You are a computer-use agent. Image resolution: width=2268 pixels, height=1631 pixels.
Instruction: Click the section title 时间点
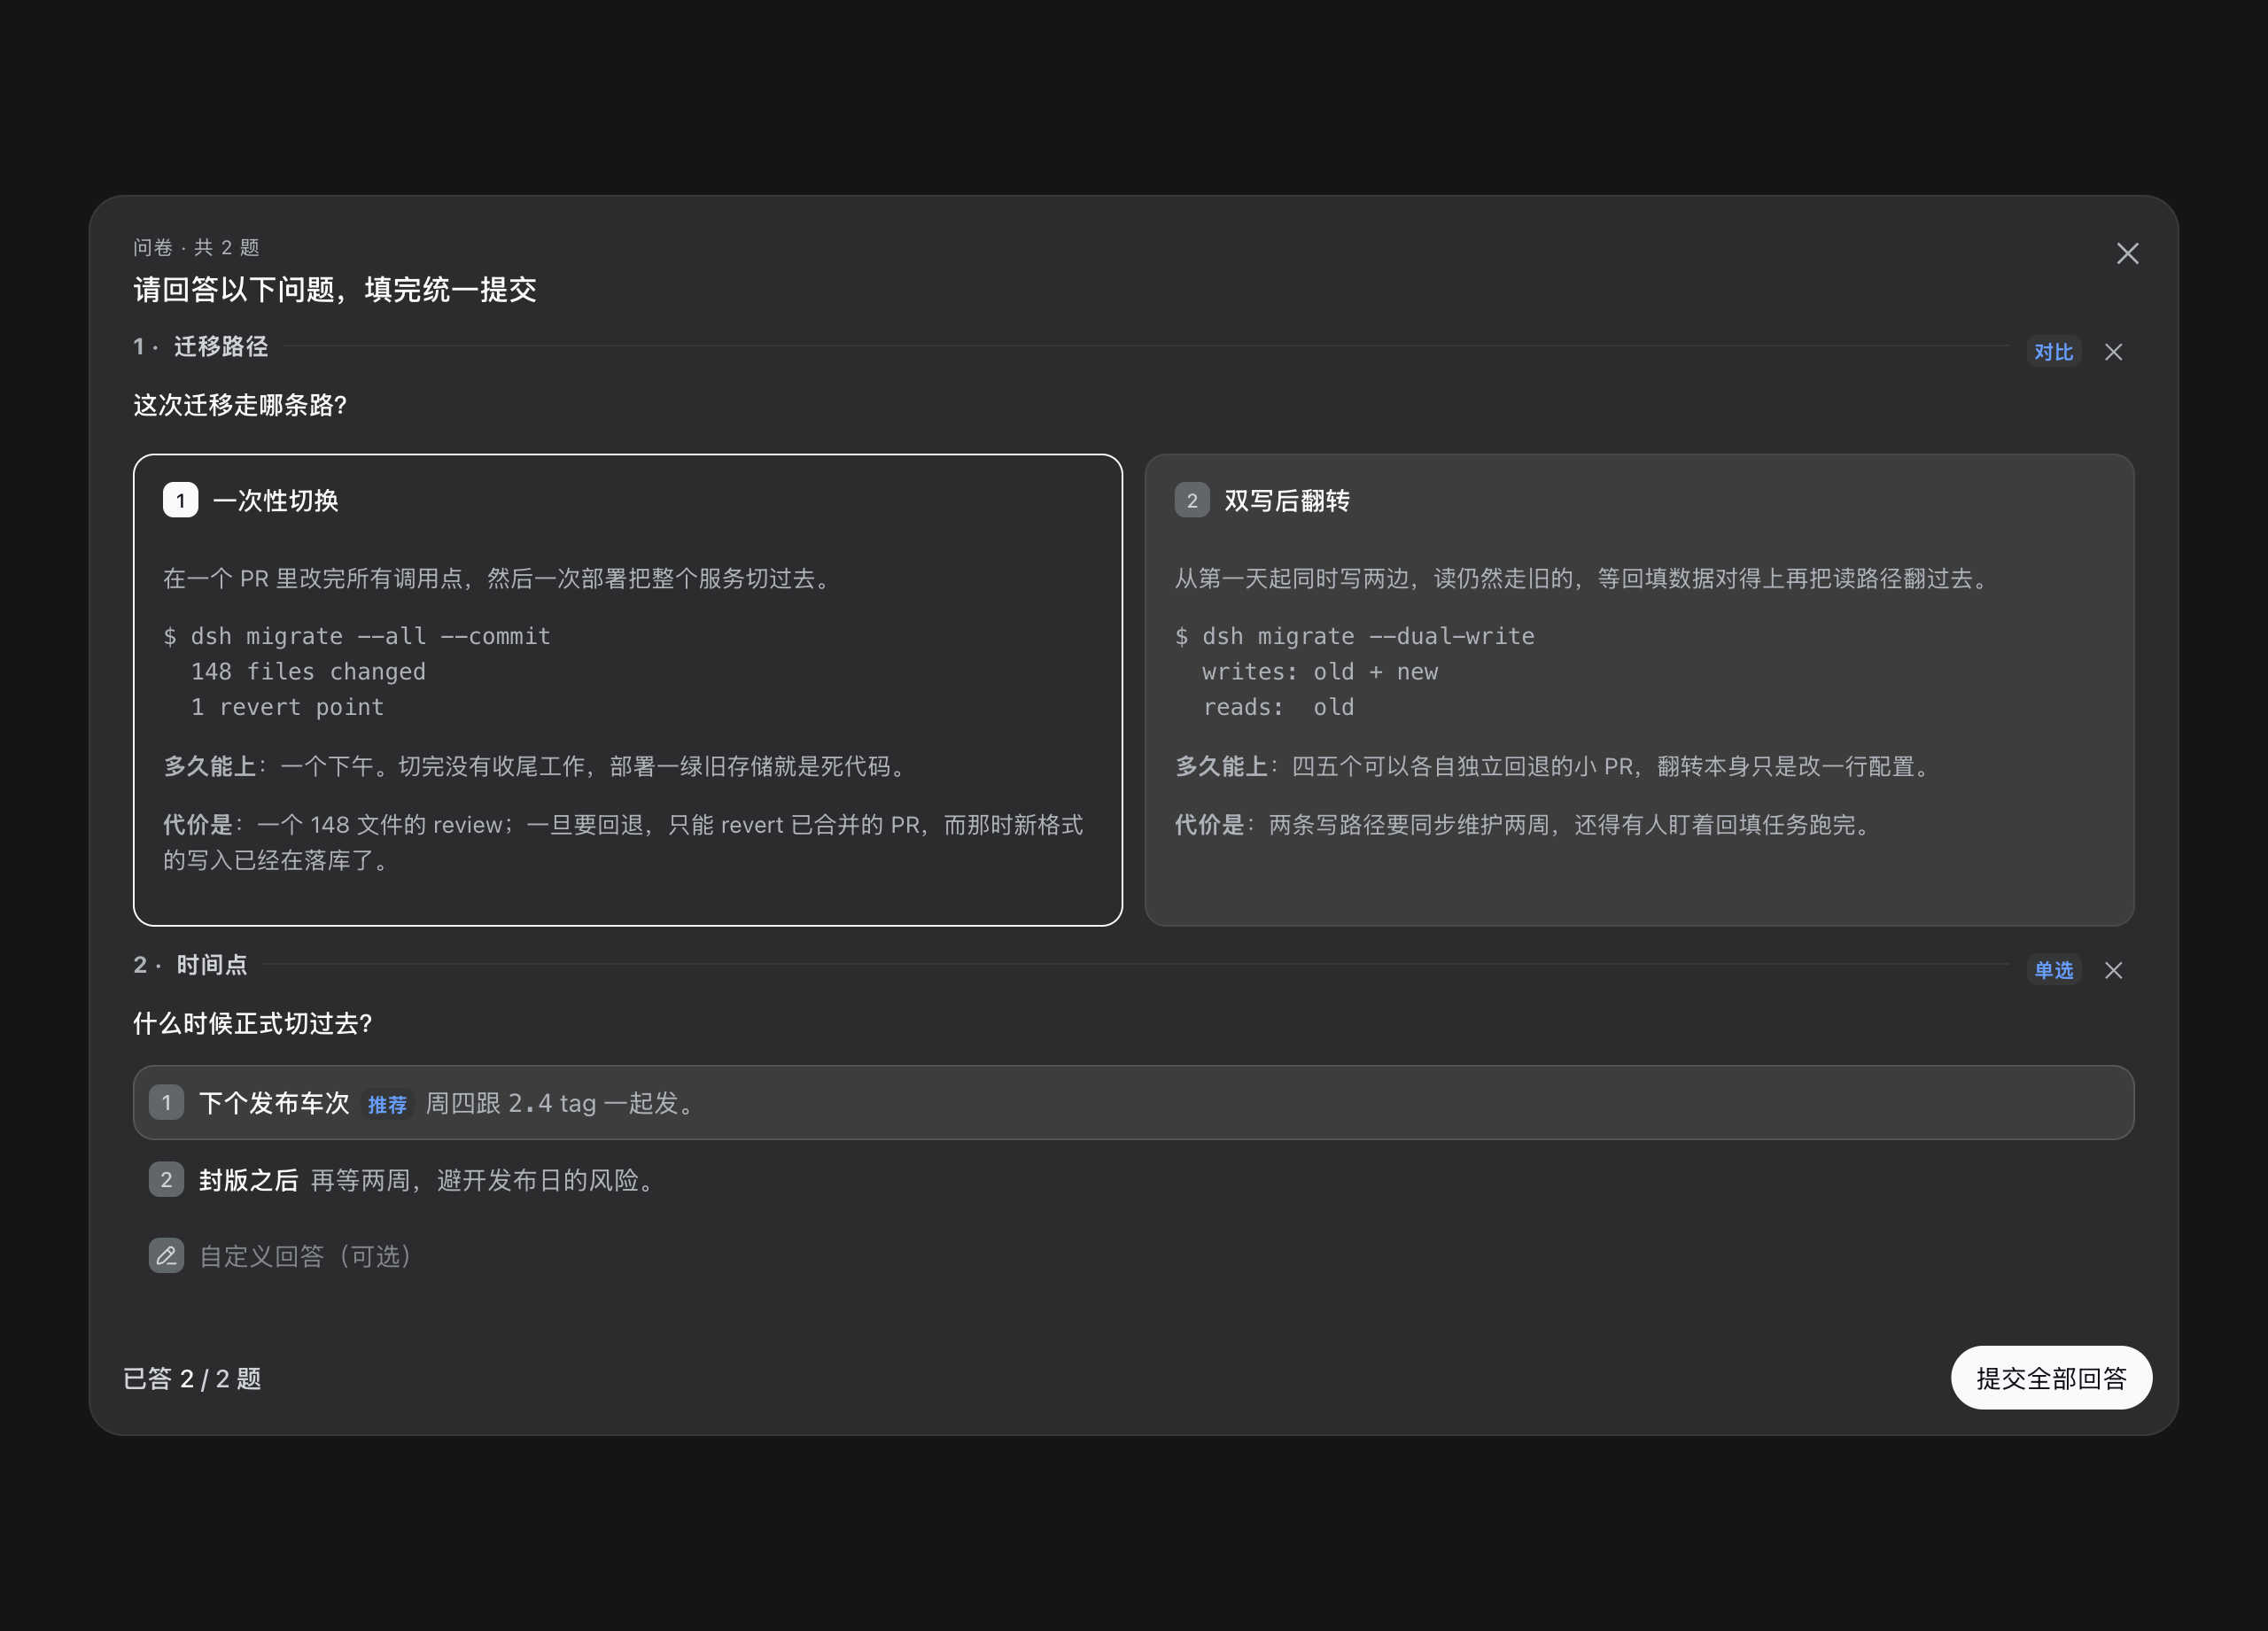click(212, 965)
